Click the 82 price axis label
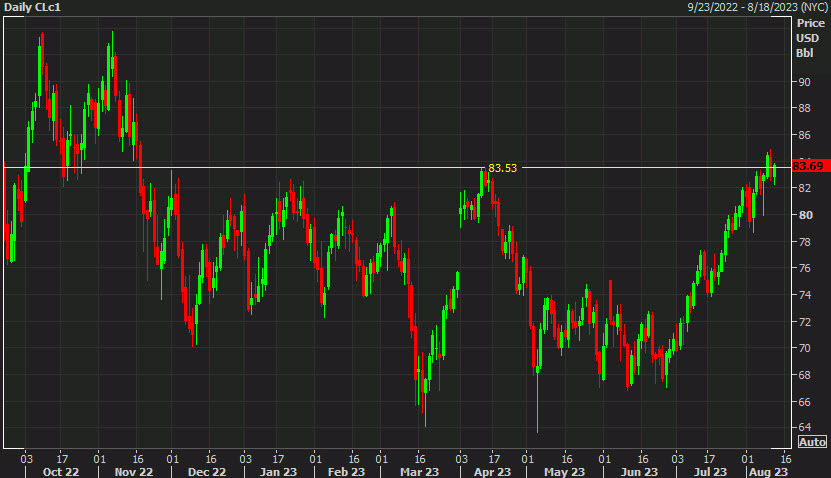 (x=805, y=188)
